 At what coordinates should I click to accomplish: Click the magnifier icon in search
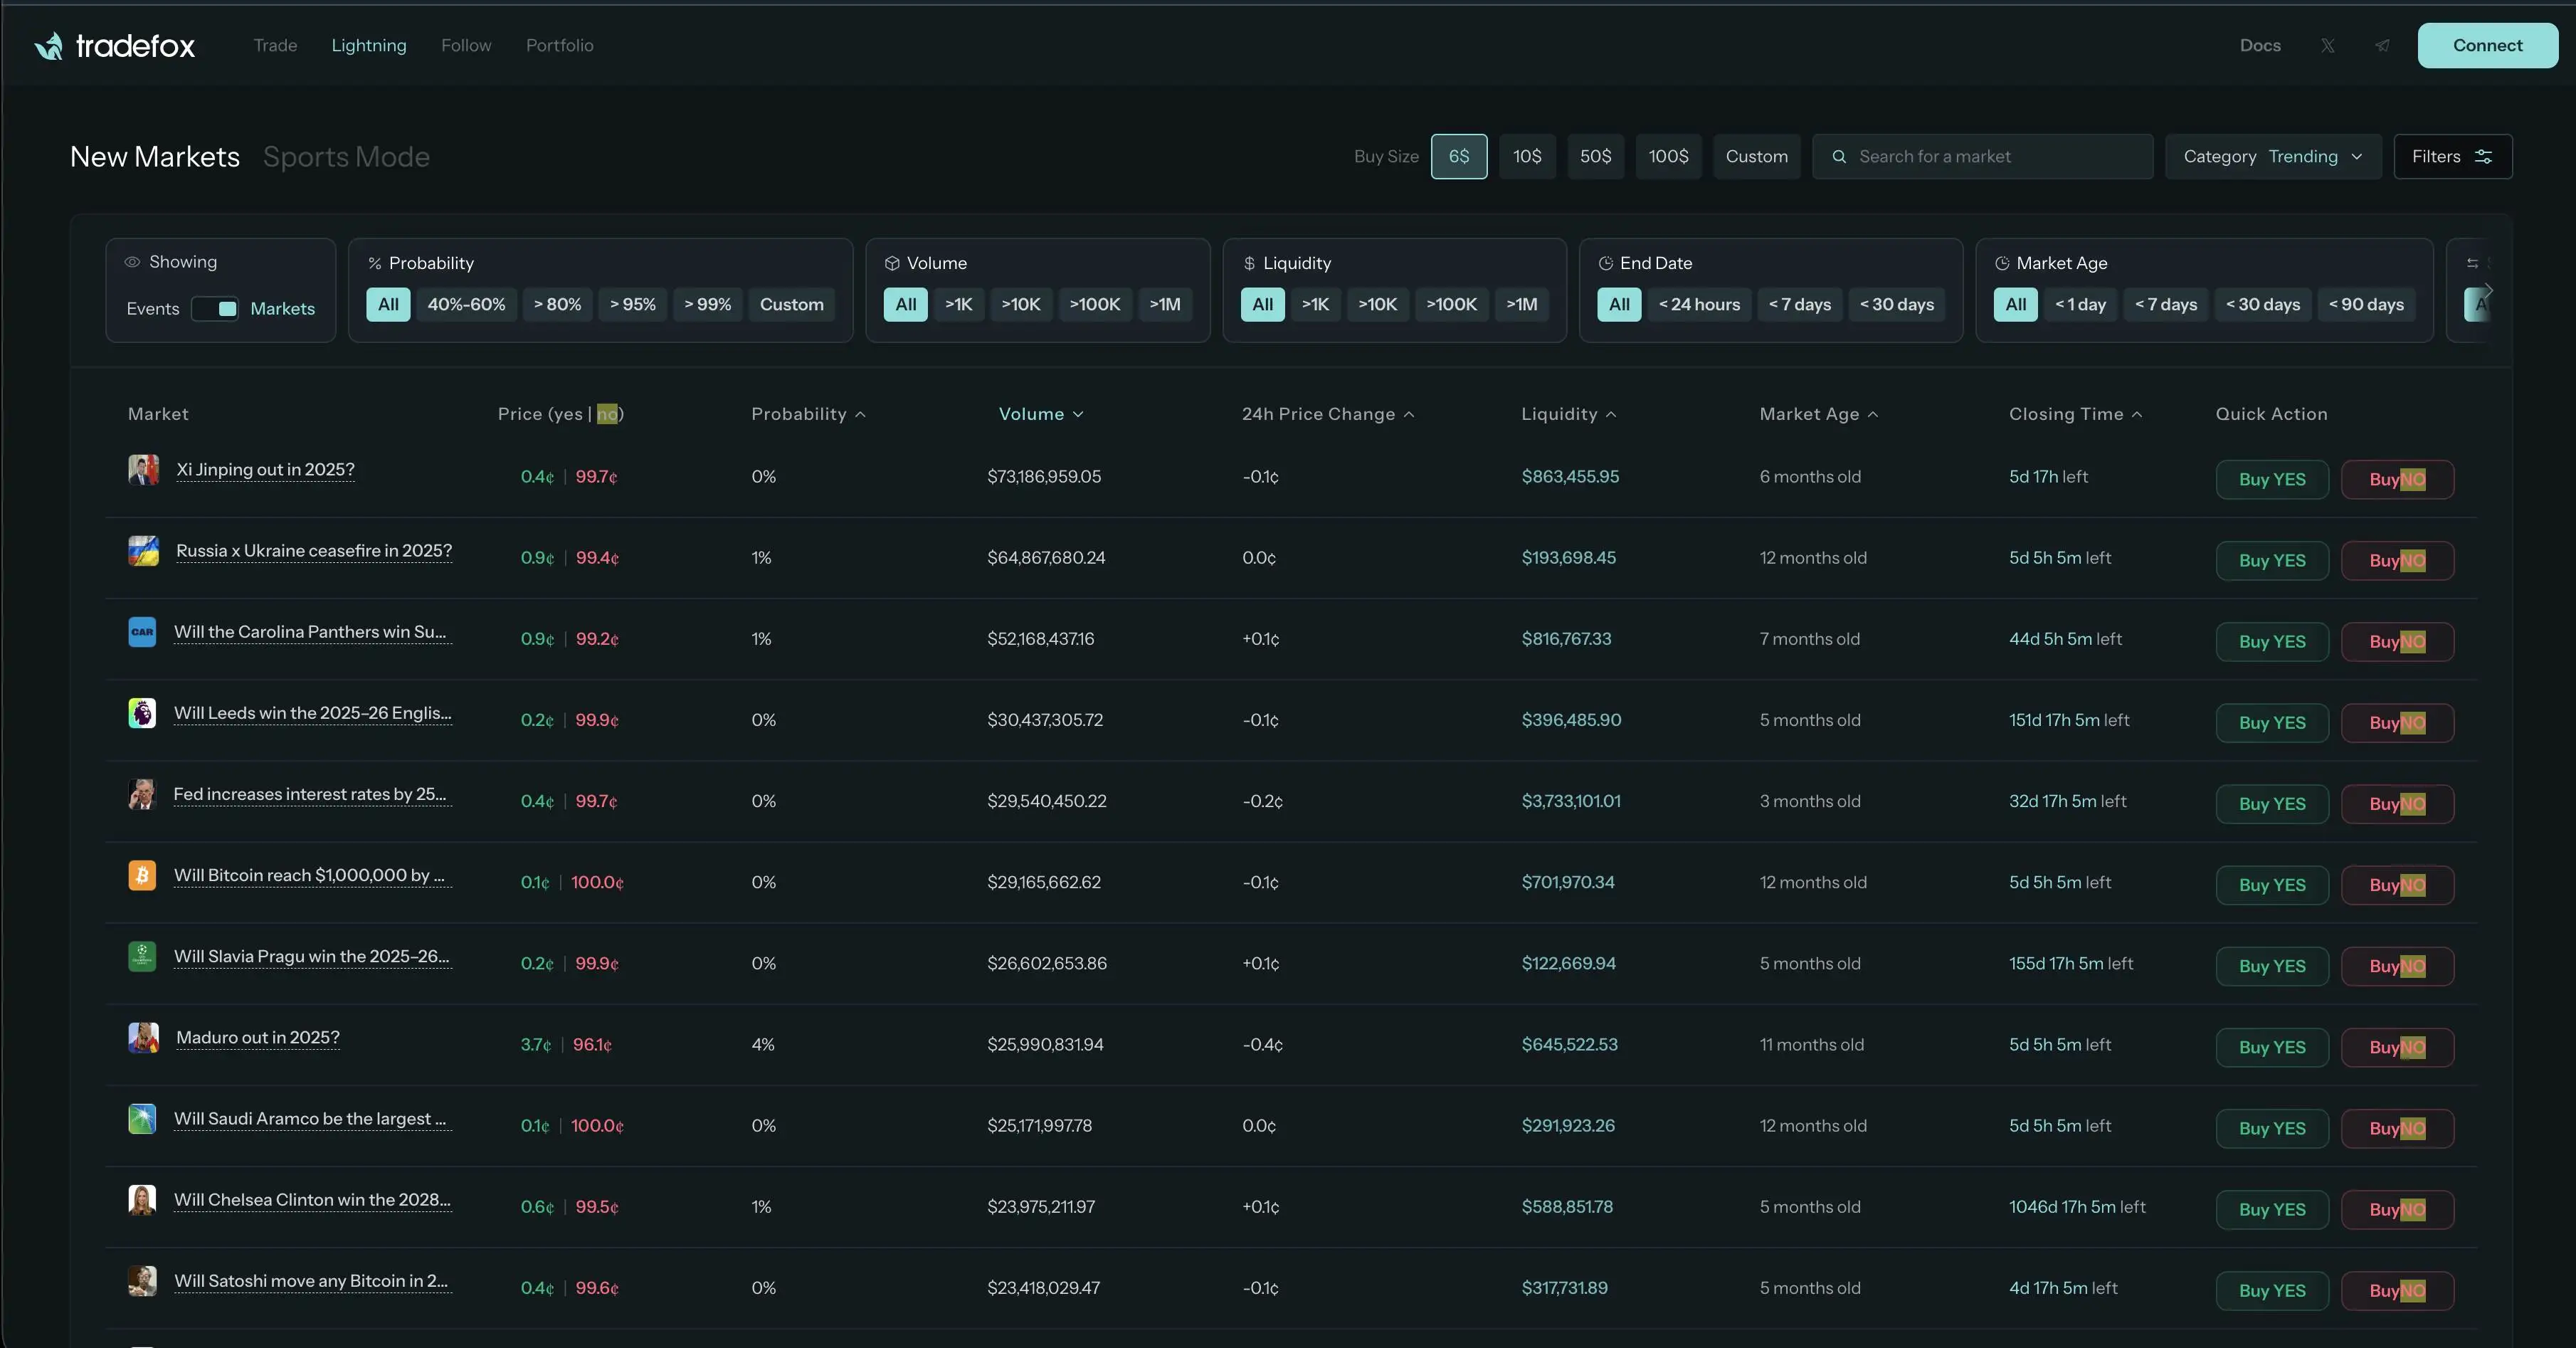pyautogui.click(x=1838, y=157)
